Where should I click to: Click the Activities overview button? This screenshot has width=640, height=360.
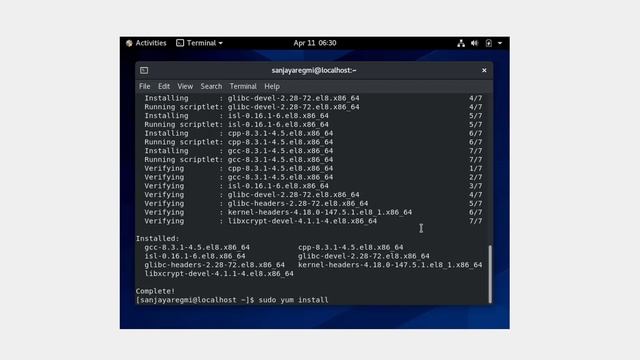[x=146, y=43]
